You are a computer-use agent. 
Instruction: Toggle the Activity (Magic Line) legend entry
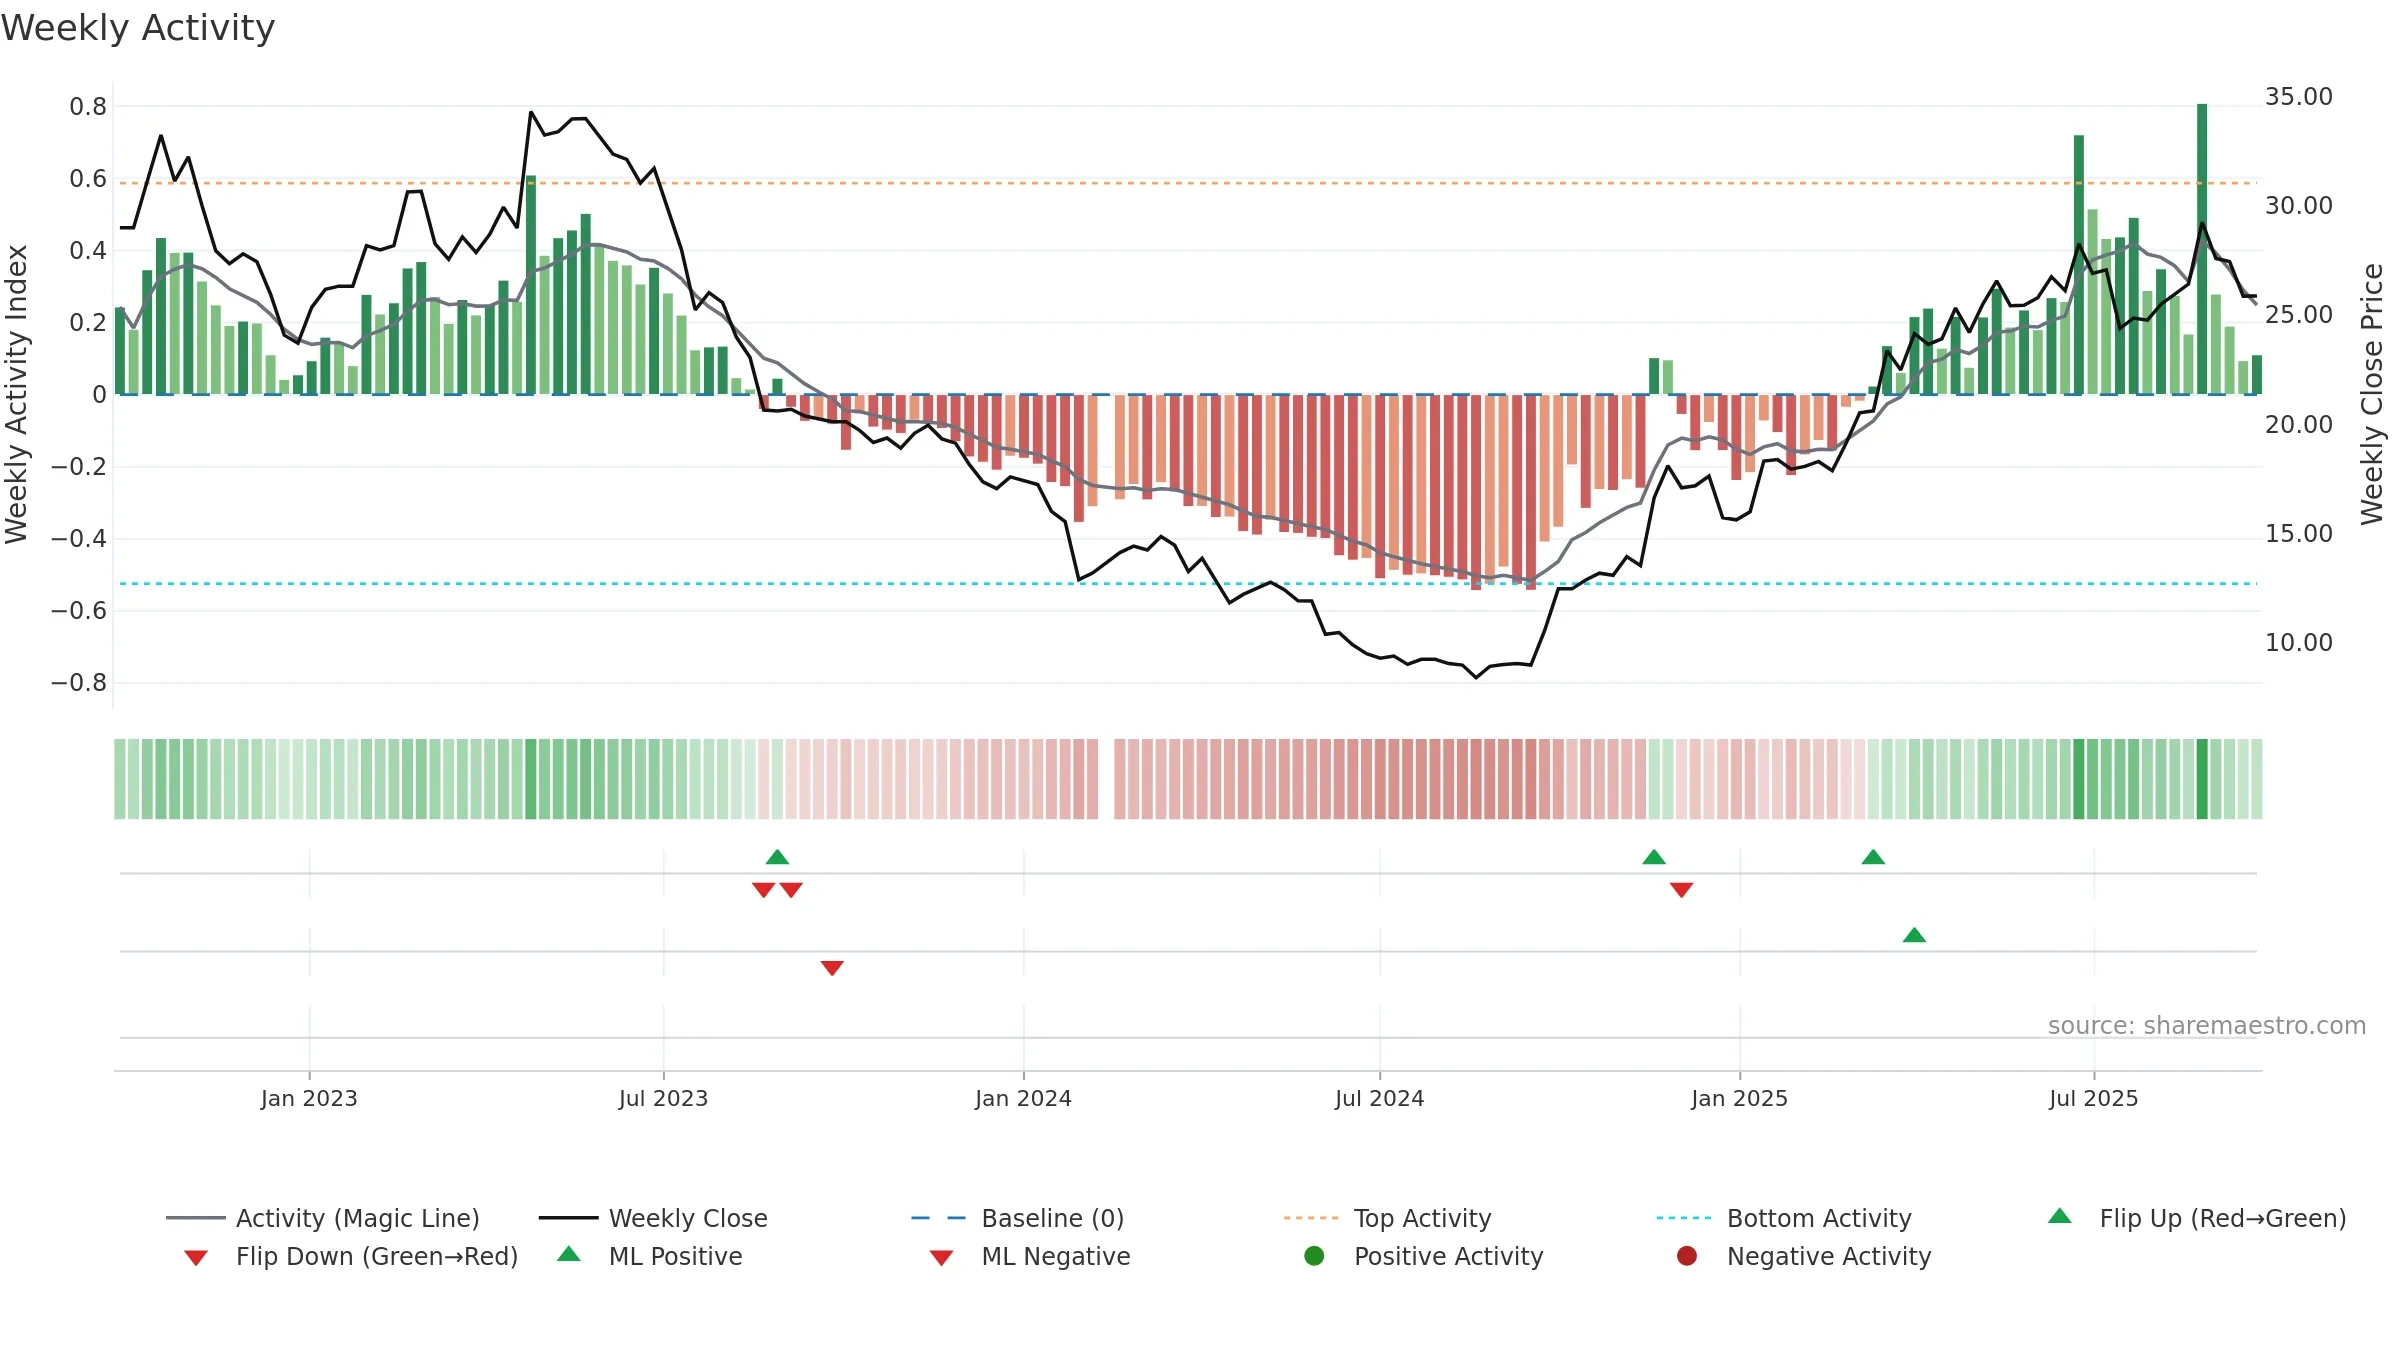point(323,1218)
